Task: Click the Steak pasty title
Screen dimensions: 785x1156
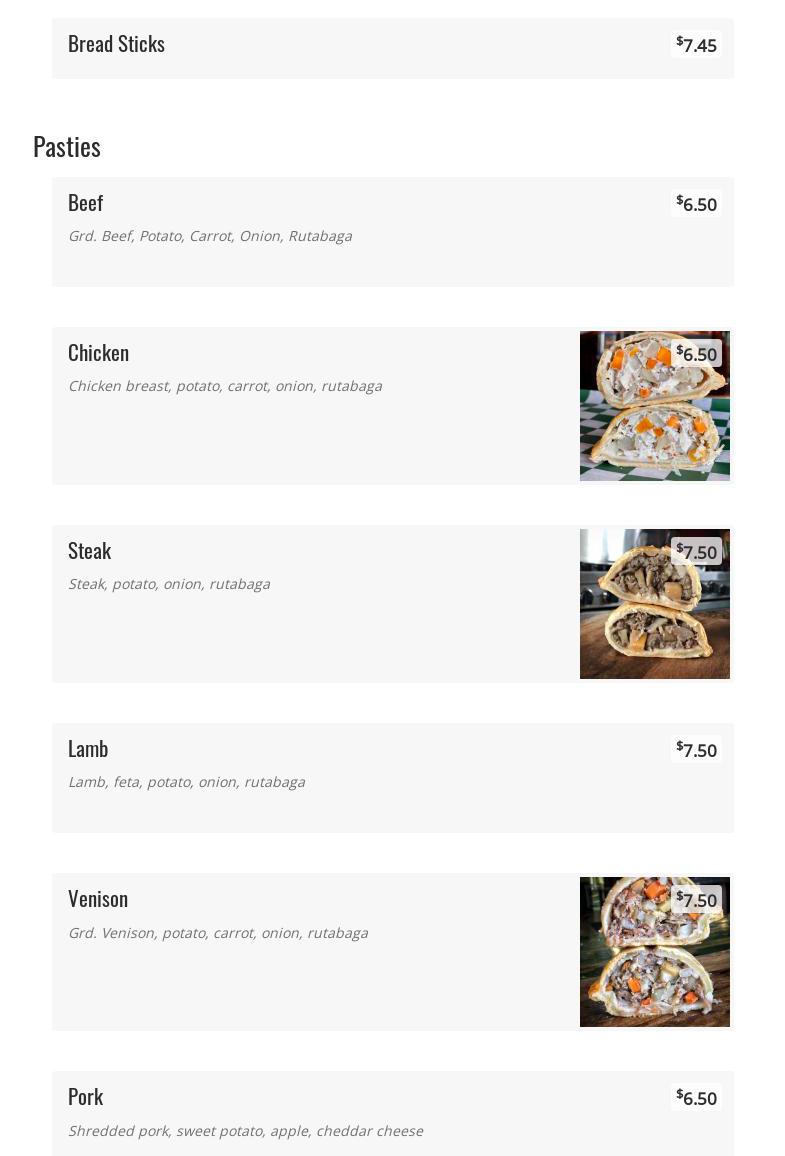Action: point(89,551)
